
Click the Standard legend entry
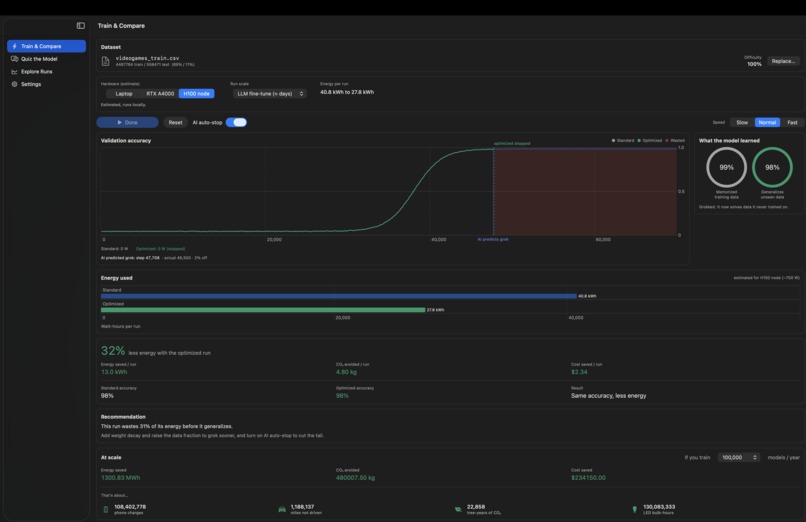tap(623, 140)
